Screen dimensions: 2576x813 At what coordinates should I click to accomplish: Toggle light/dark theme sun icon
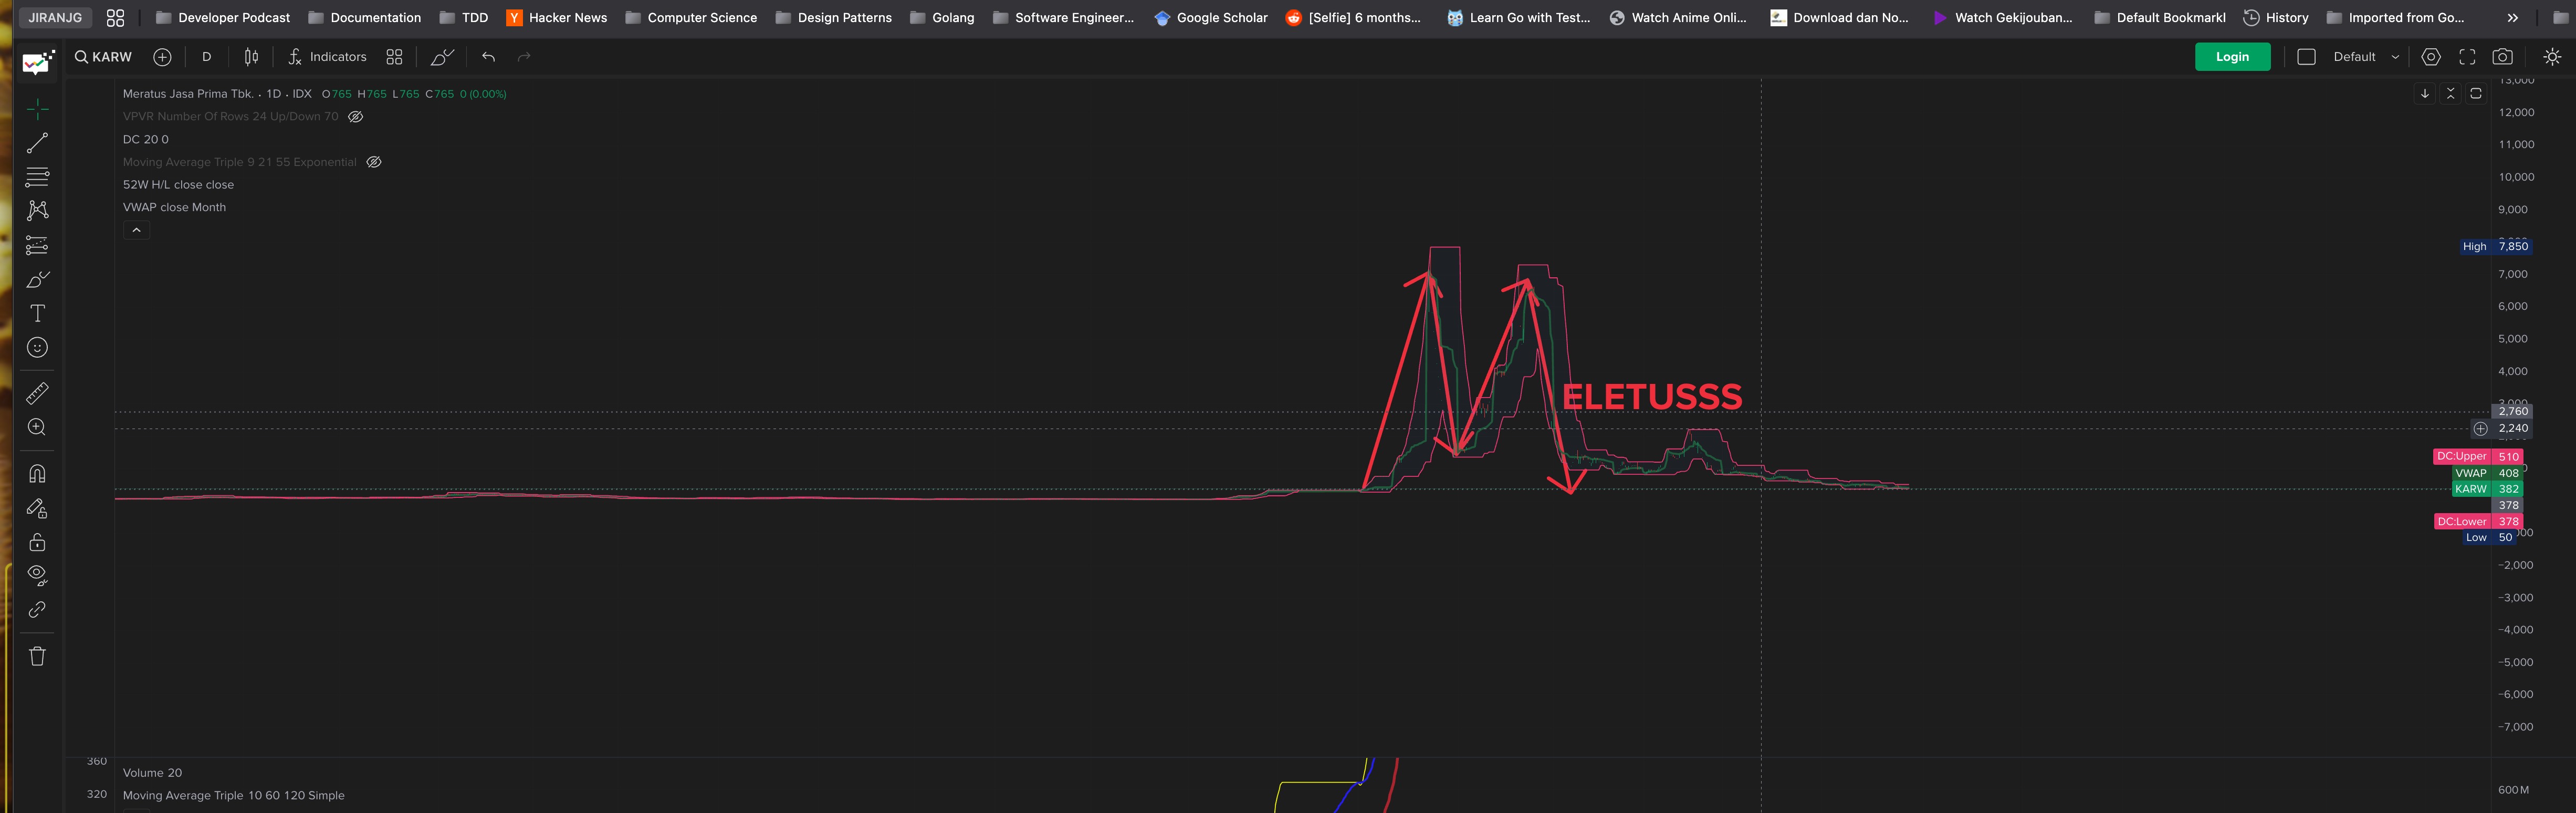point(2552,57)
